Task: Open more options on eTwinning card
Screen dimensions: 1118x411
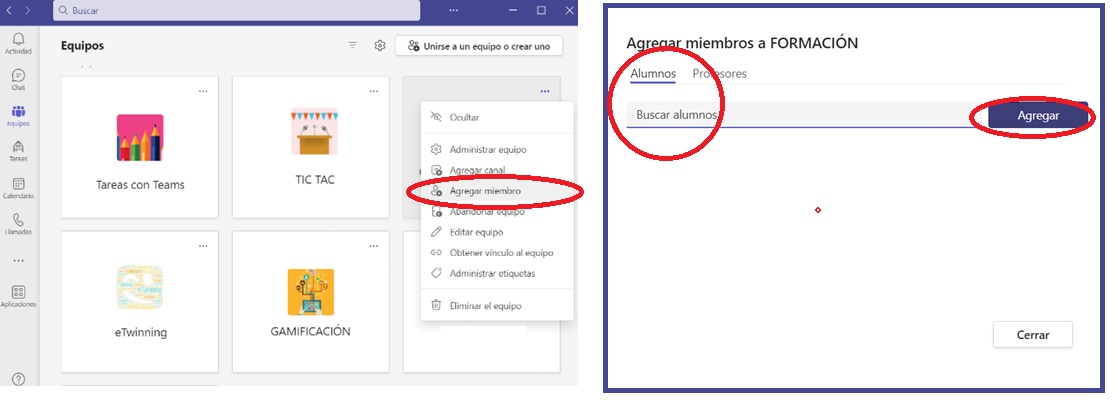Action: [203, 246]
